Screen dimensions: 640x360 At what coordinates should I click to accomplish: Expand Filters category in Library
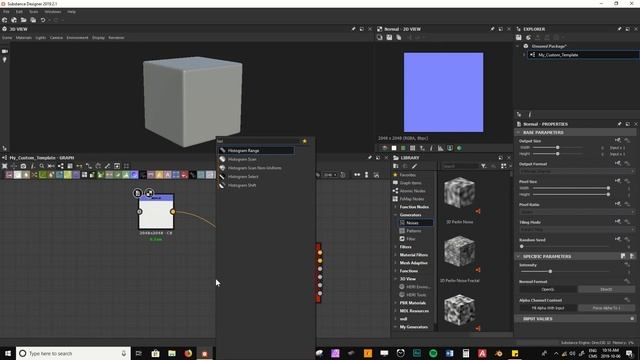(x=395, y=247)
